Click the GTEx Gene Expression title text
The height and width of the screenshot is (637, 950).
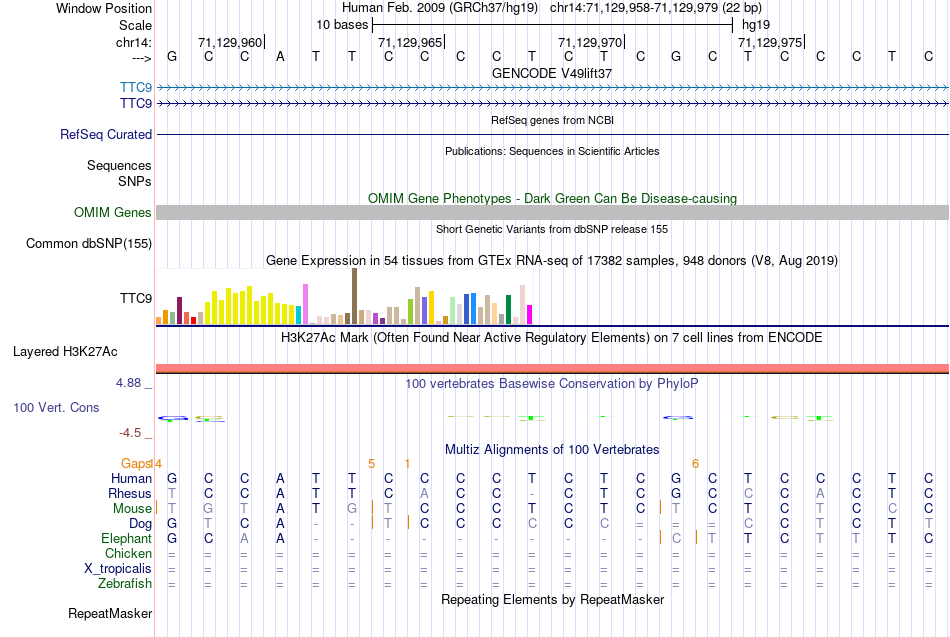coord(552,261)
